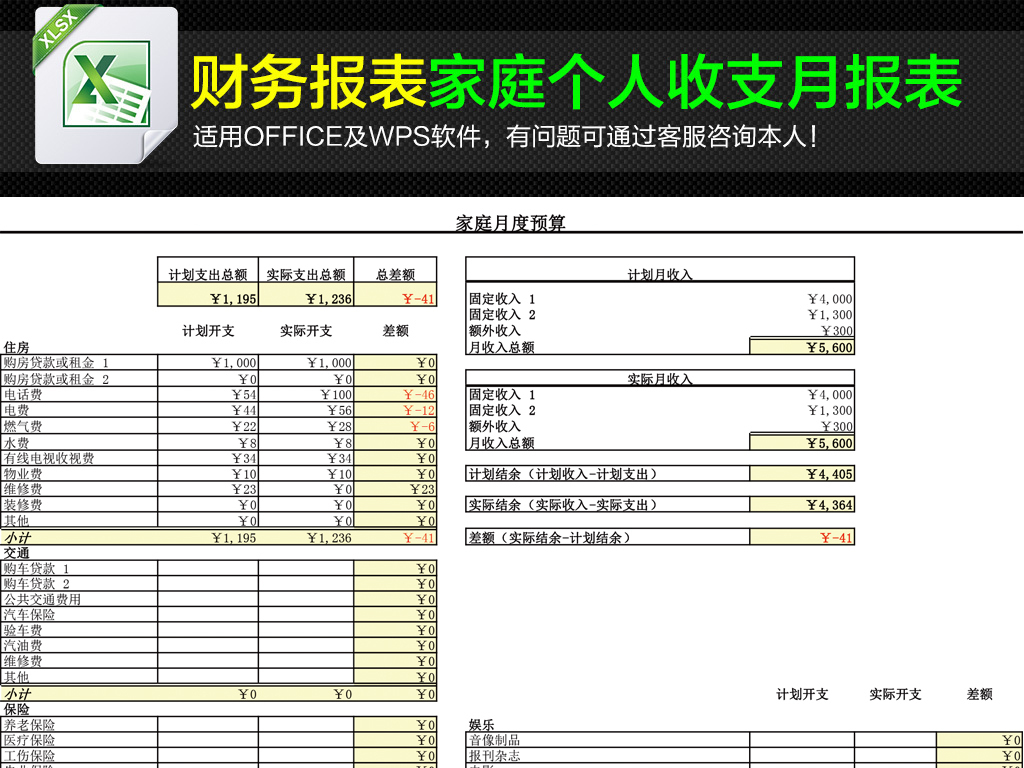Select the 实际月收入 table header

click(660, 375)
